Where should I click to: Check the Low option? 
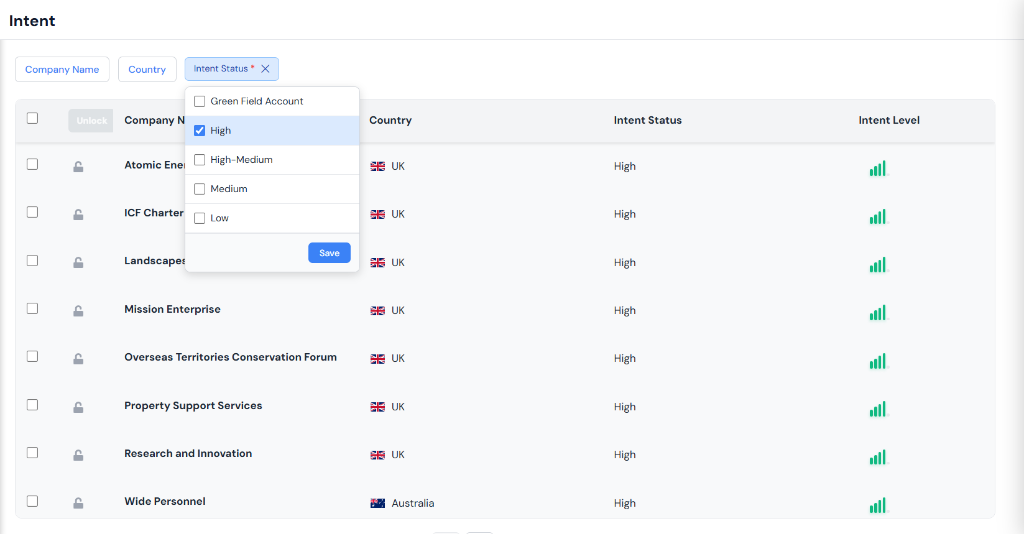point(200,218)
